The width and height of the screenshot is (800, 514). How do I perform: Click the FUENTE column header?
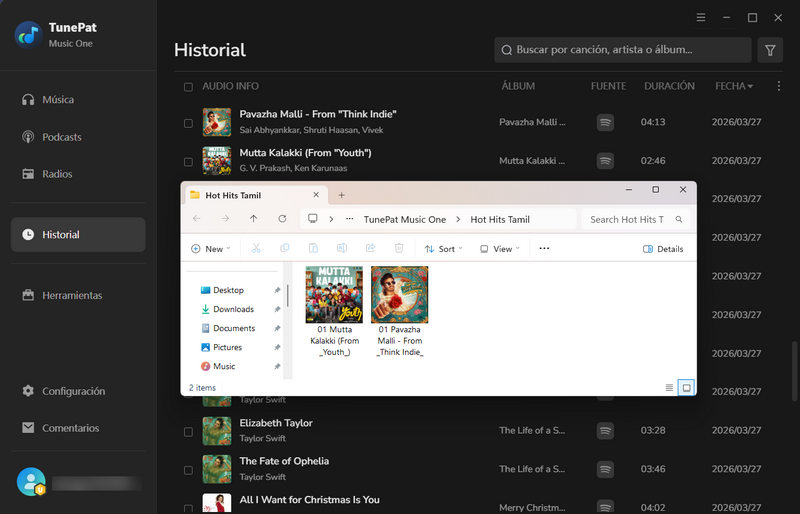[x=608, y=86]
